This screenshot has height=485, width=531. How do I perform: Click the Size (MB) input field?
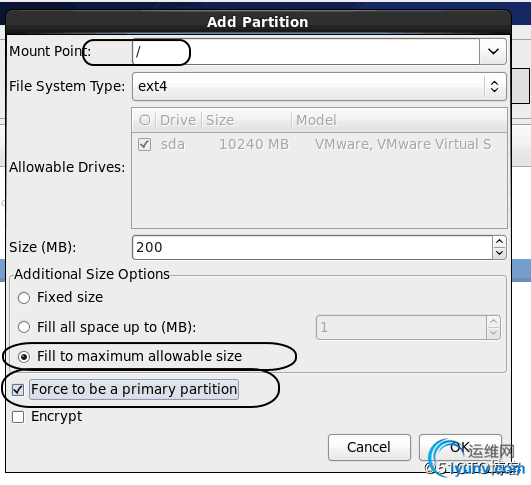tap(312, 248)
